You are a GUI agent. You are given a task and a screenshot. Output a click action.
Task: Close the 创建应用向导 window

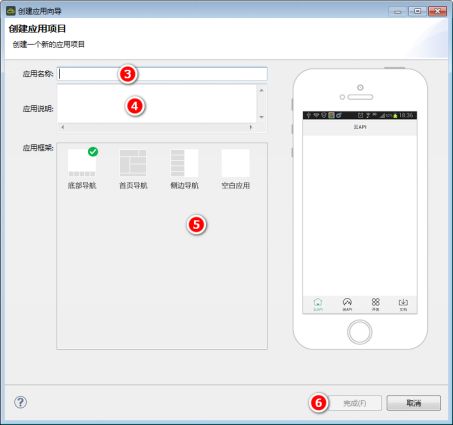pyautogui.click(x=438, y=11)
